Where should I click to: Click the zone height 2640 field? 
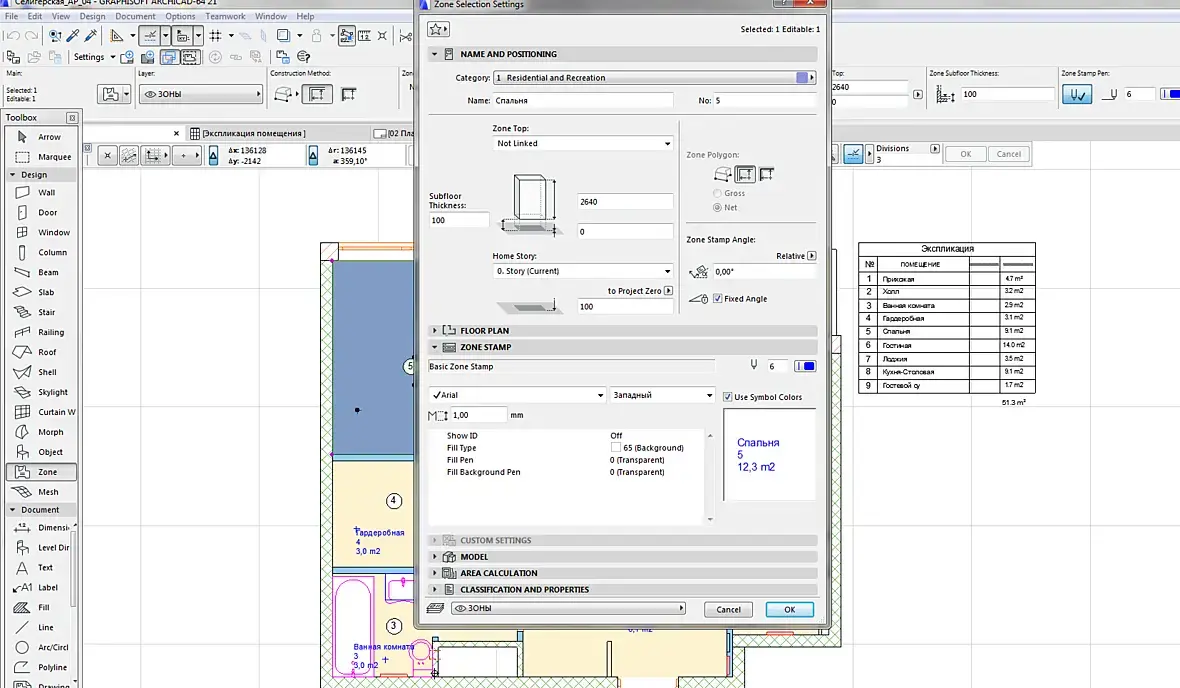coord(625,202)
